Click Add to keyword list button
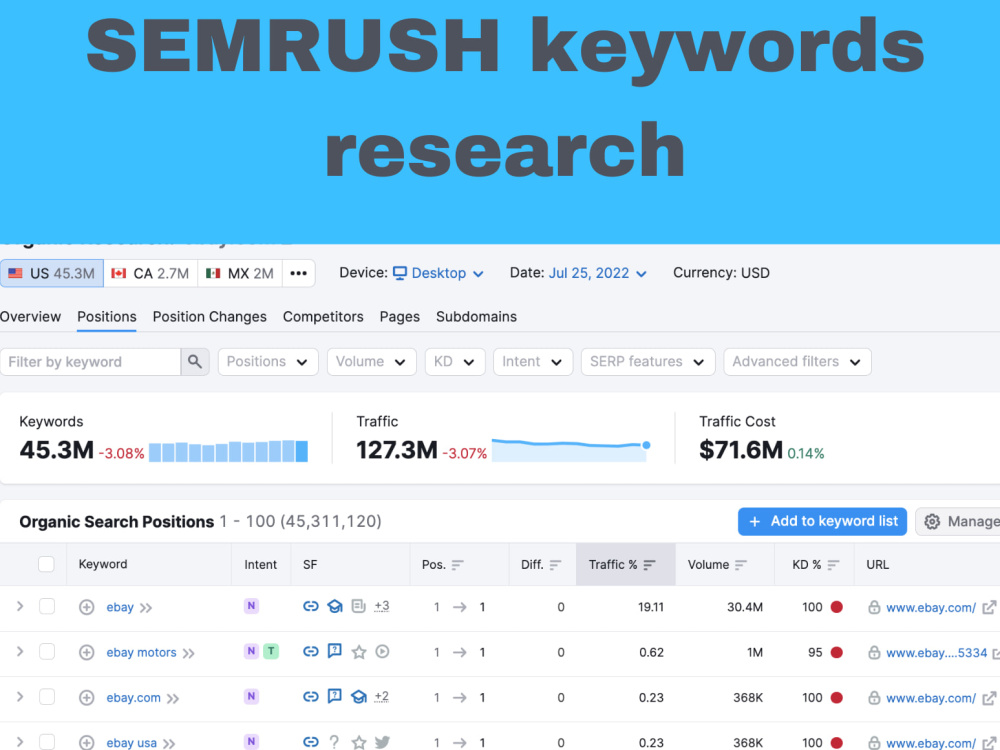The image size is (1000, 750). pyautogui.click(x=822, y=522)
